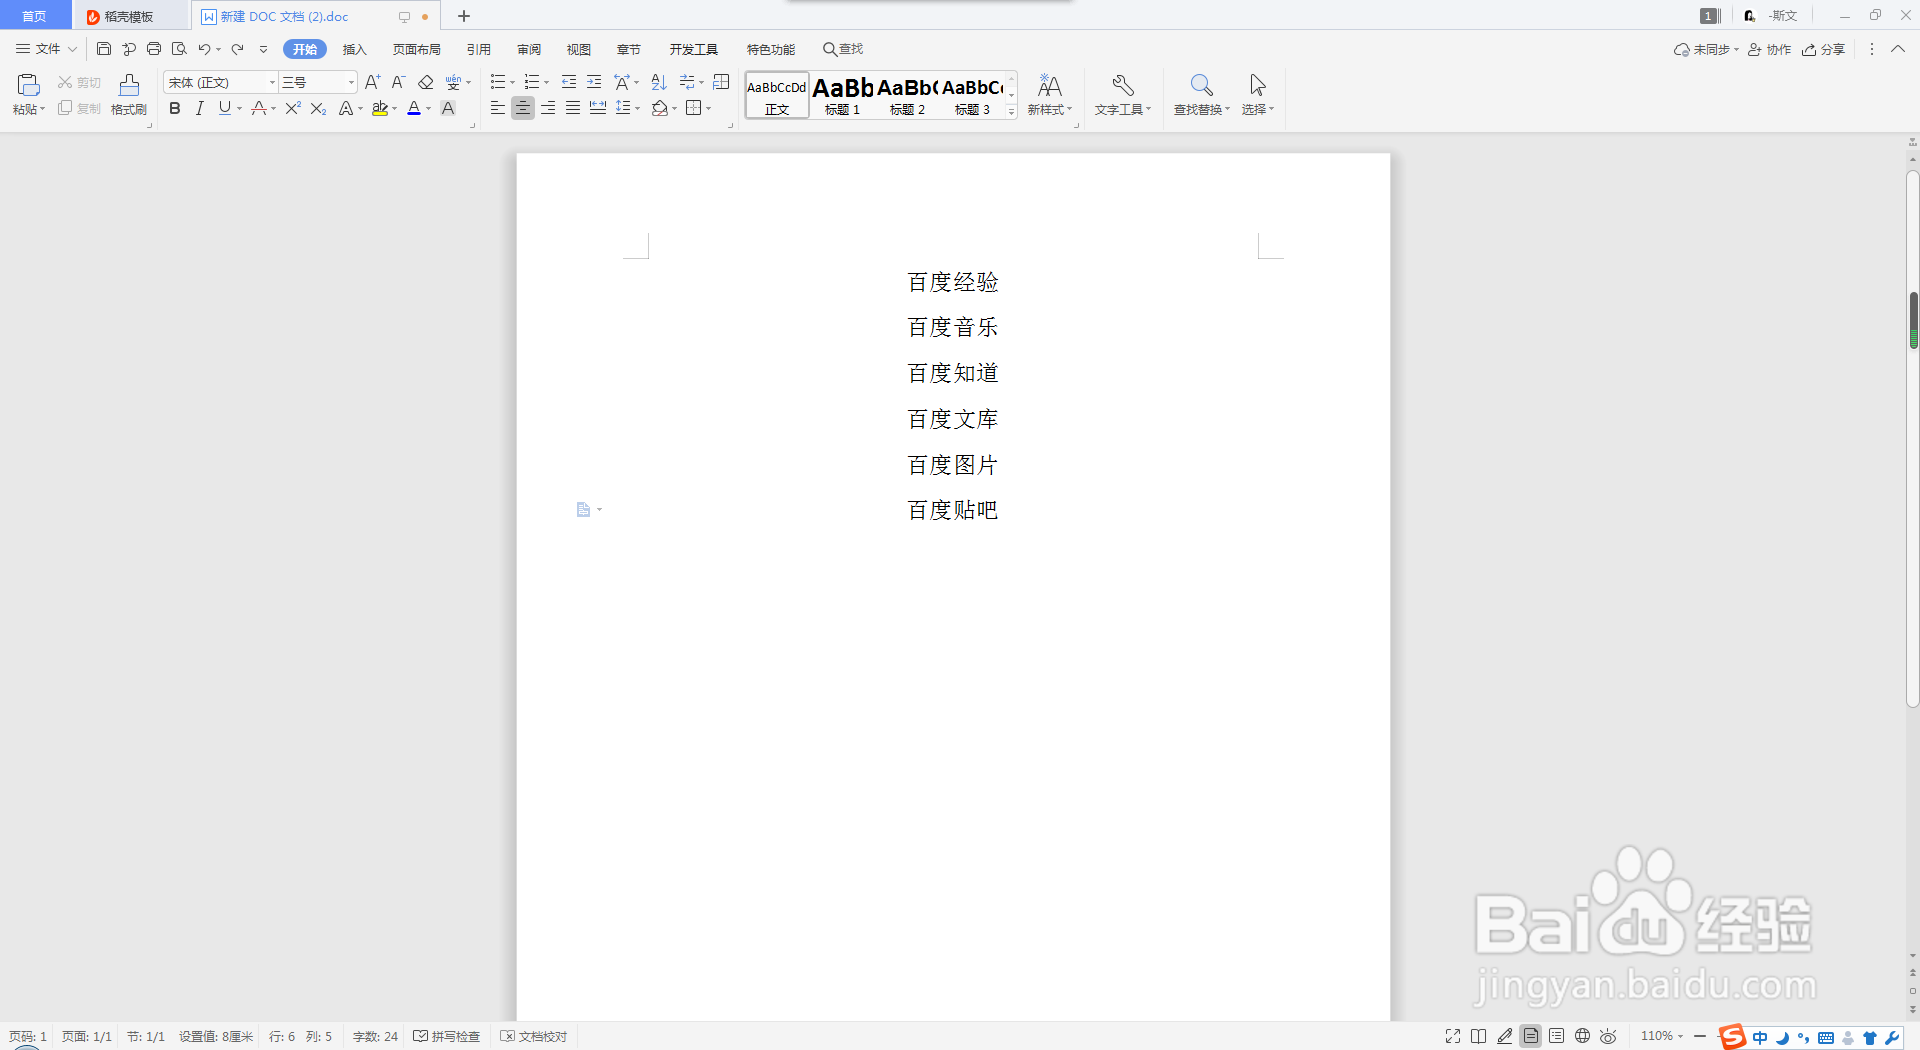This screenshot has width=1920, height=1050.
Task: Increase paragraph indent
Action: click(x=594, y=82)
